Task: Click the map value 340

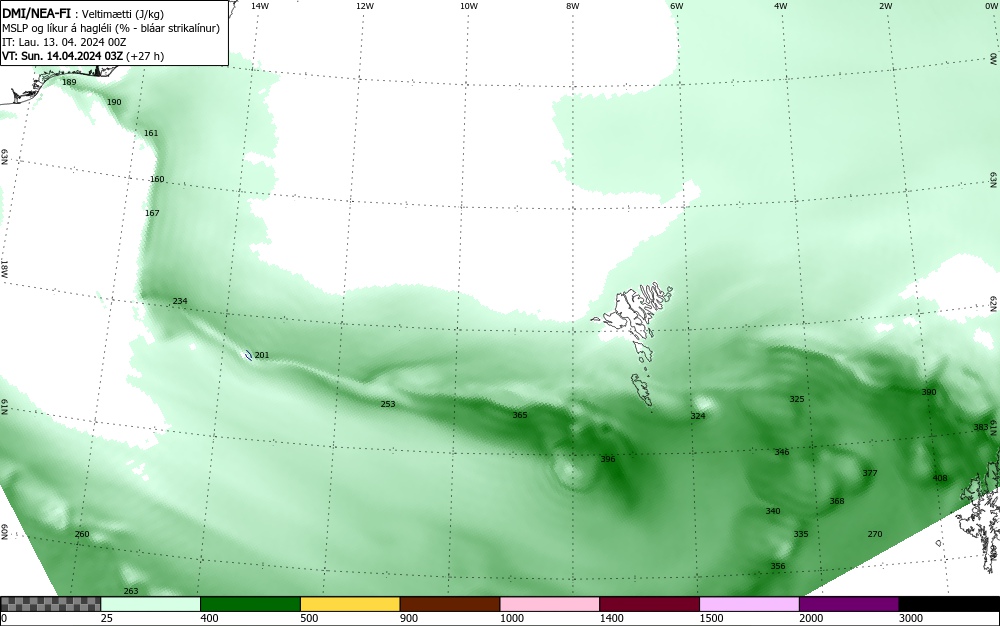Action: coord(772,511)
